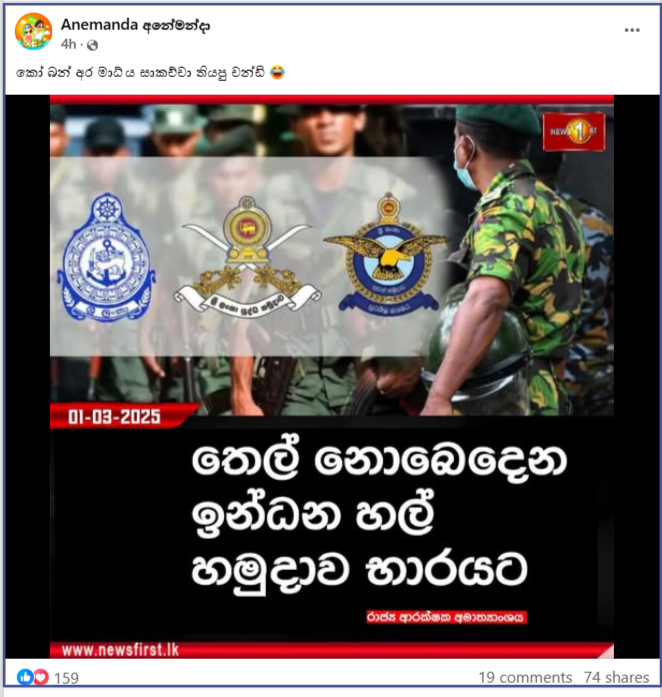Screen dimensions: 662x697
Task: View the 74 shares list
Action: (x=617, y=677)
